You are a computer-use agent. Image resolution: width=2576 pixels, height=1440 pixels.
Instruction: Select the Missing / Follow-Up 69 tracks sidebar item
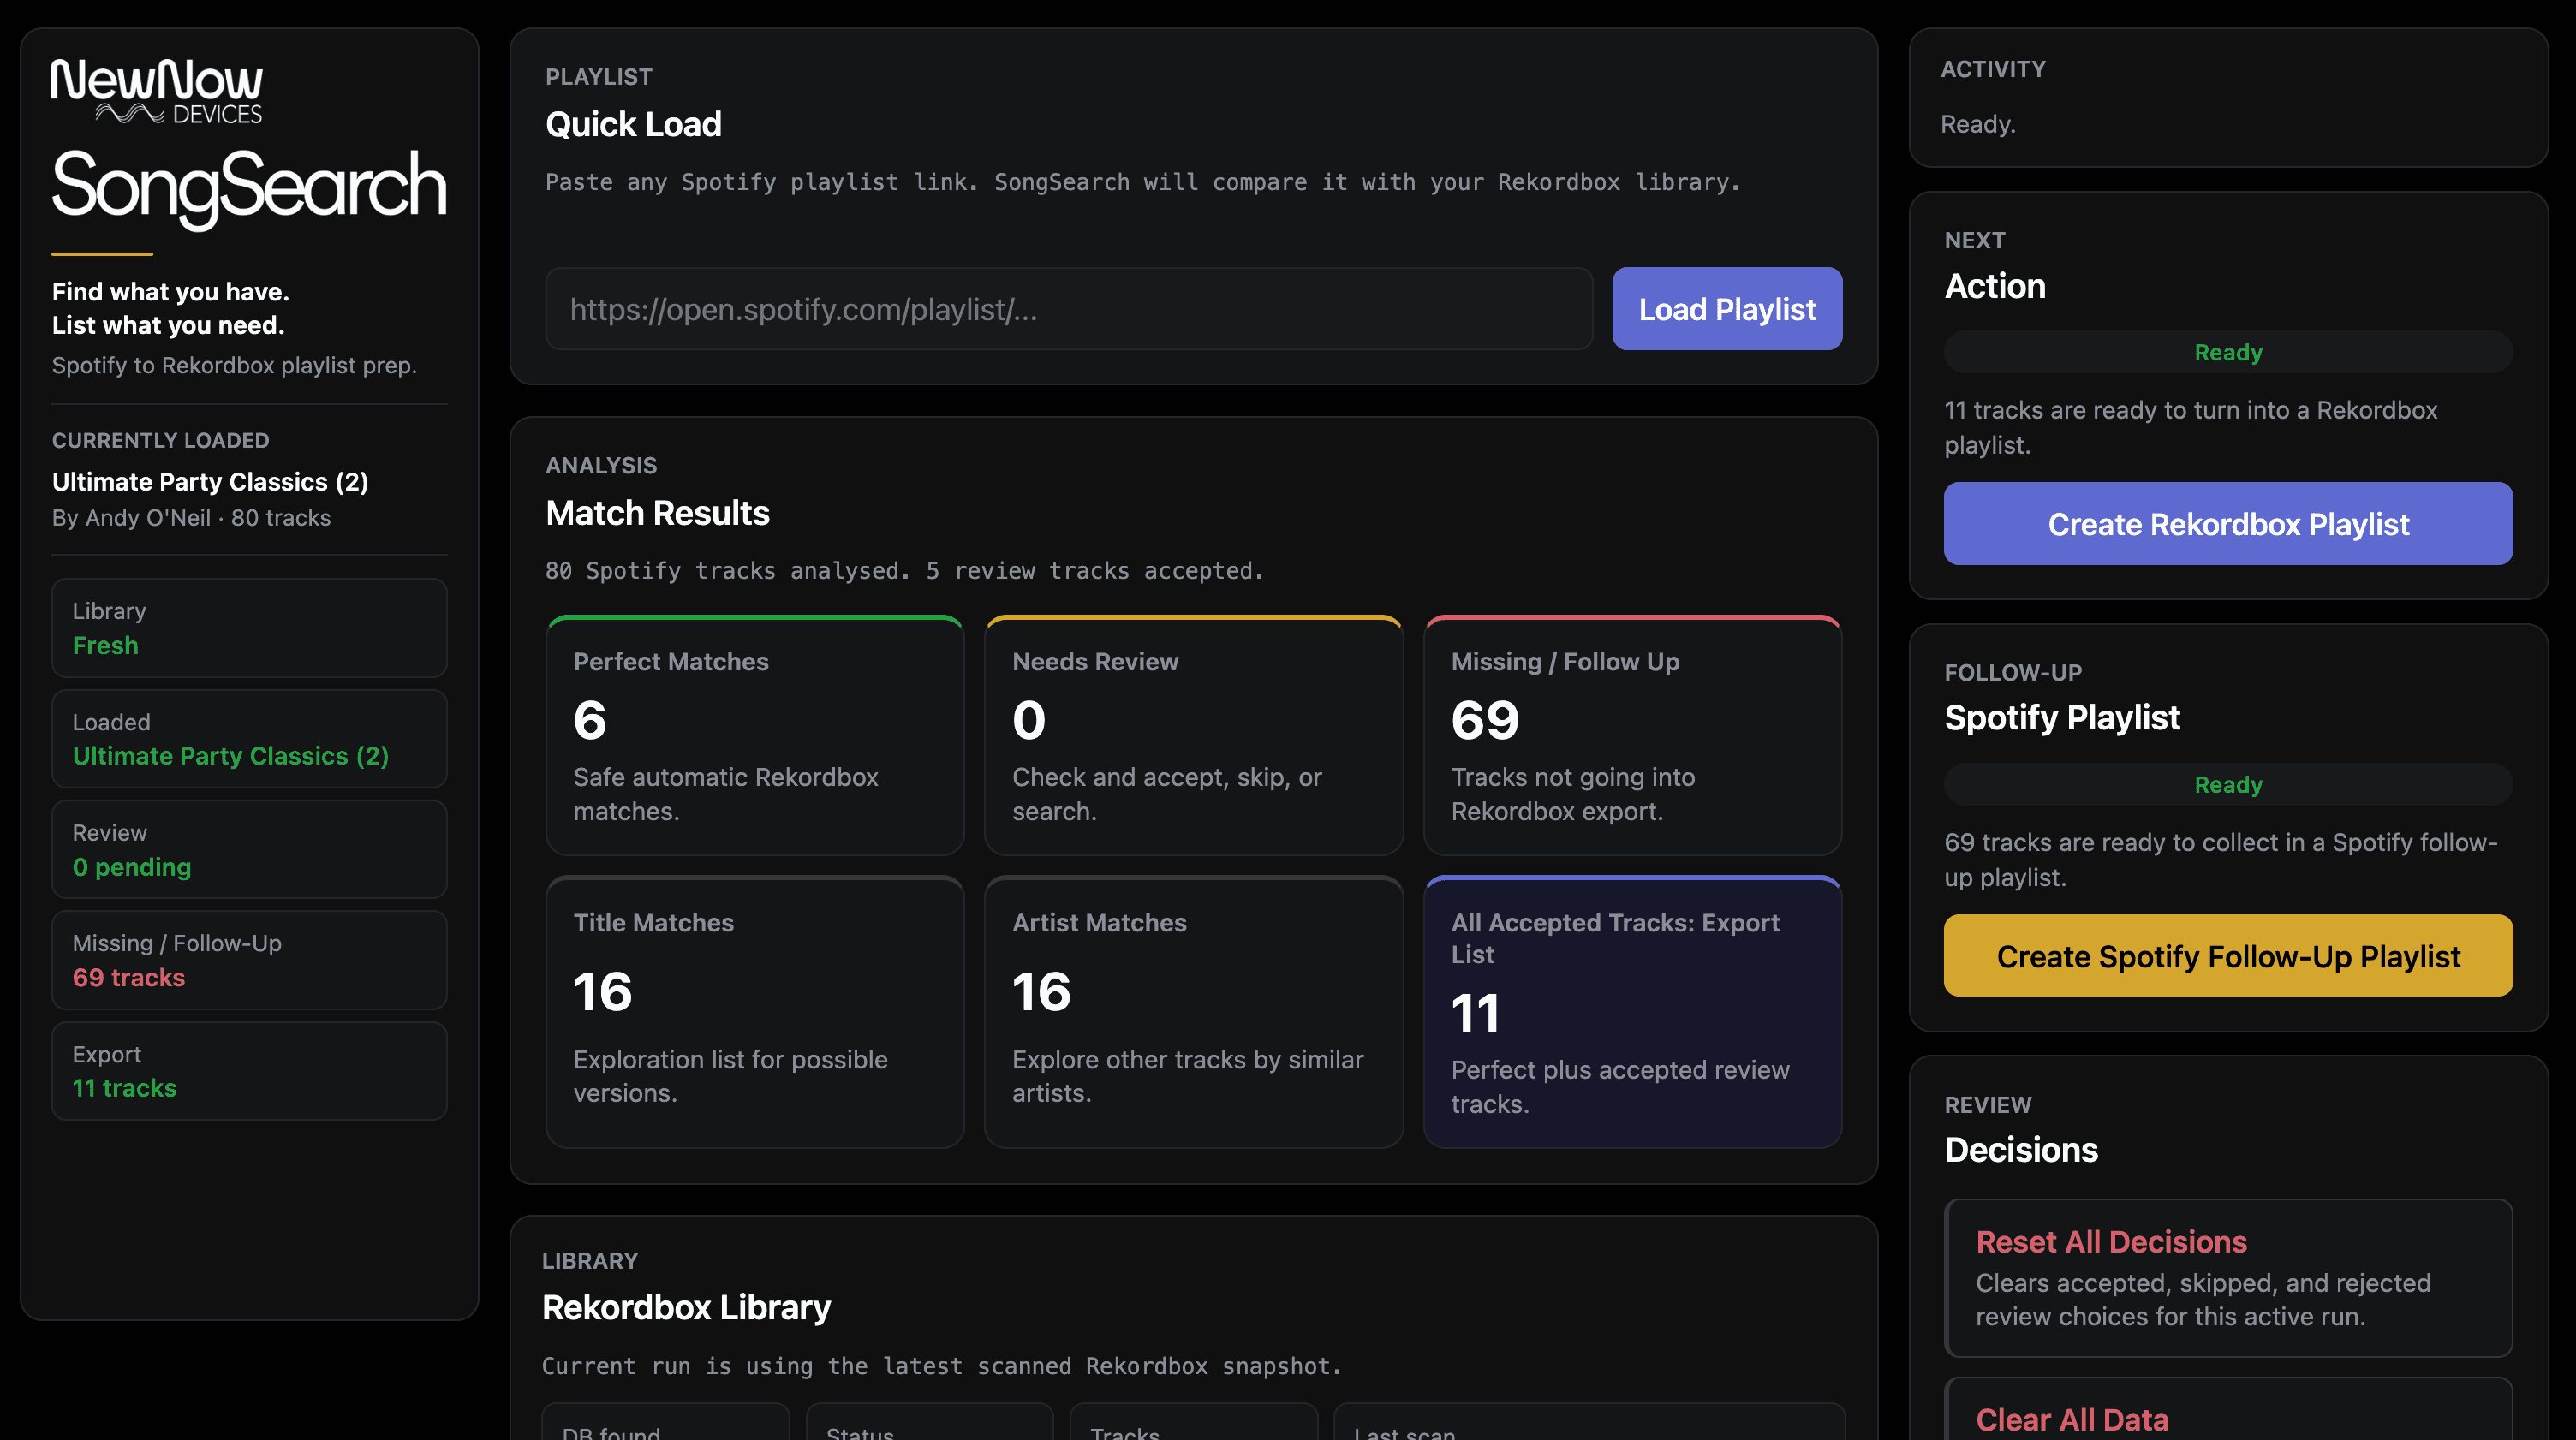point(249,960)
